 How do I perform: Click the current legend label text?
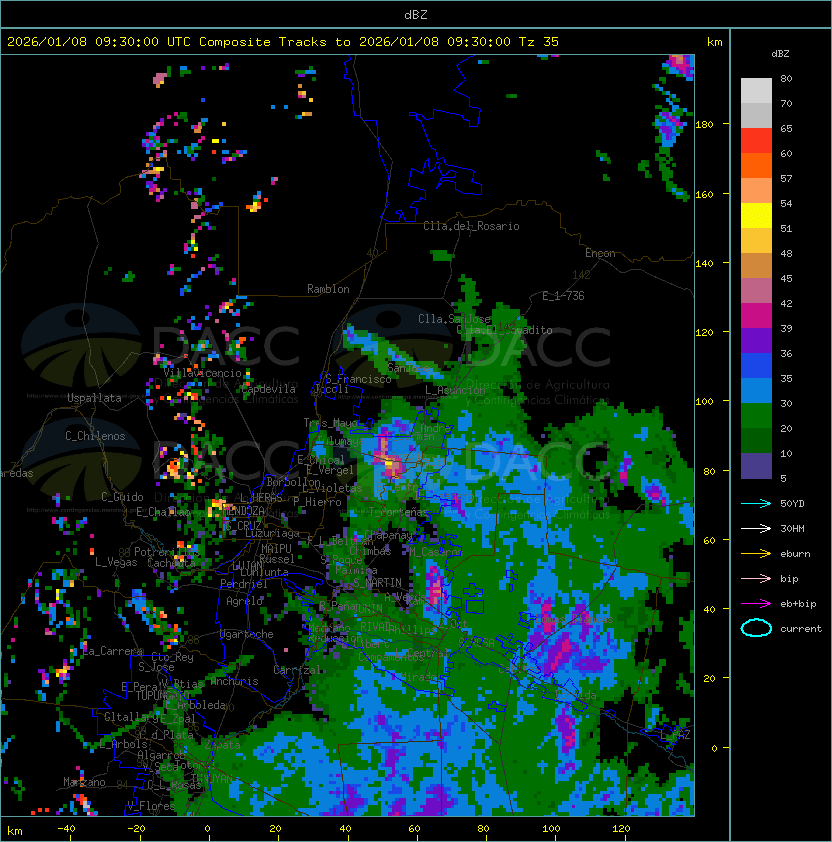(x=801, y=629)
